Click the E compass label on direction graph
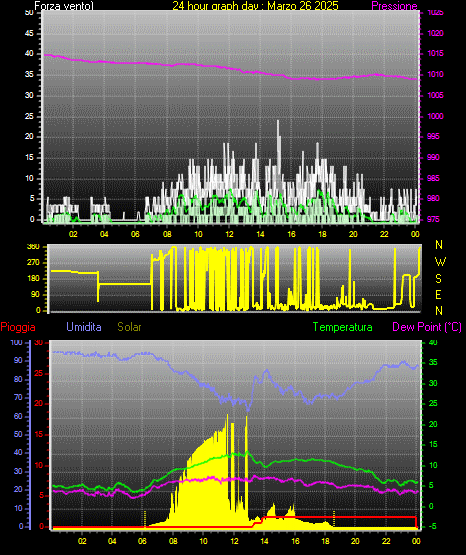 [x=438, y=294]
